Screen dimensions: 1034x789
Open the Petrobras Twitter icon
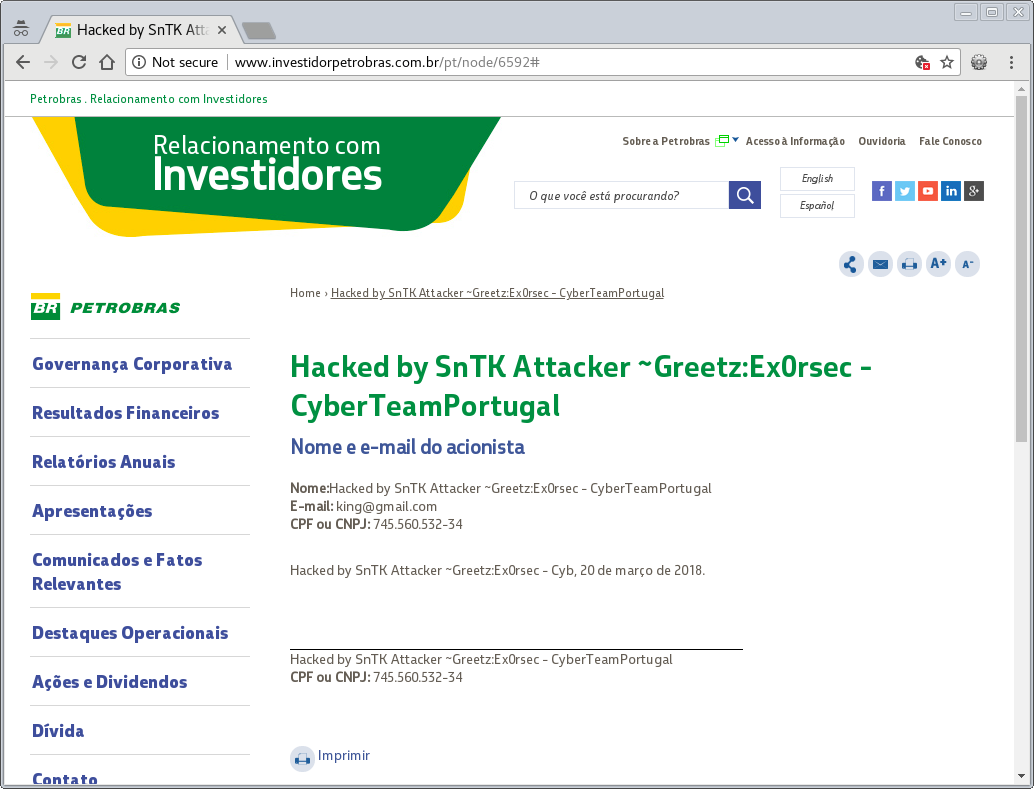(x=905, y=191)
